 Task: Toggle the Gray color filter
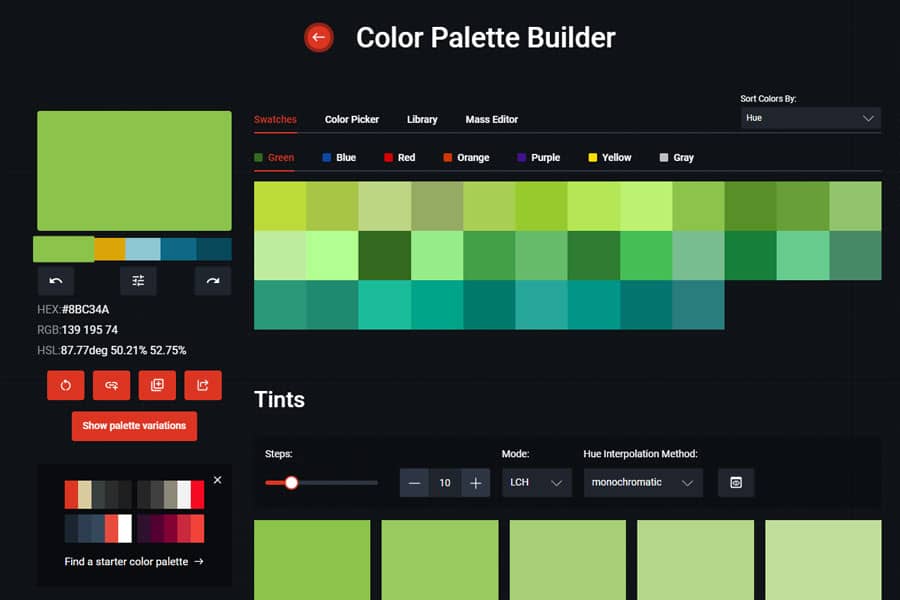[x=676, y=157]
